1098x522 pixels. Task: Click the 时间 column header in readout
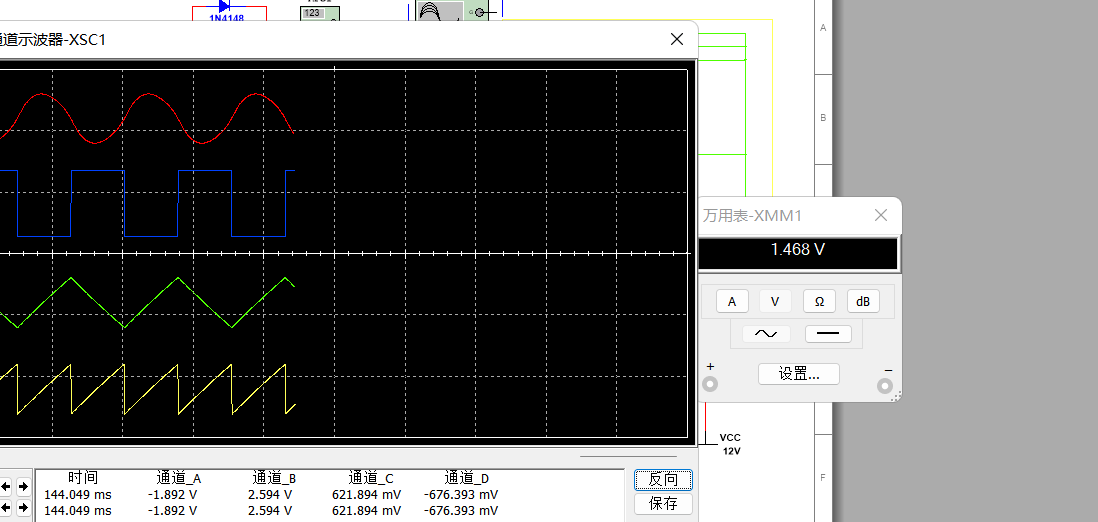[x=83, y=479]
